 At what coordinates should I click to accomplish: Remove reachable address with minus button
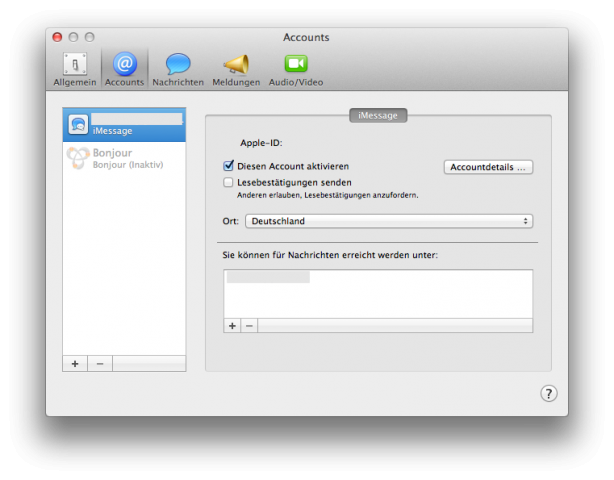(250, 326)
